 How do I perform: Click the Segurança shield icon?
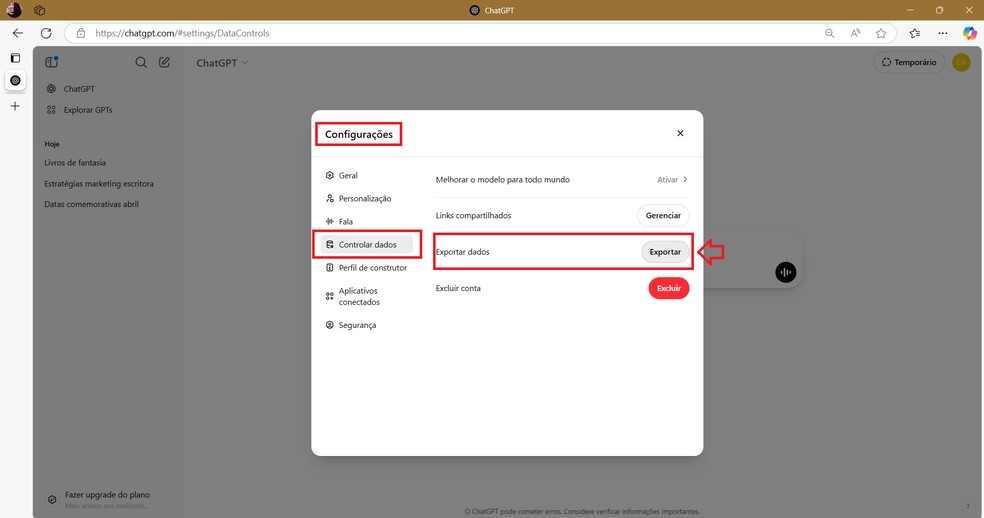329,325
